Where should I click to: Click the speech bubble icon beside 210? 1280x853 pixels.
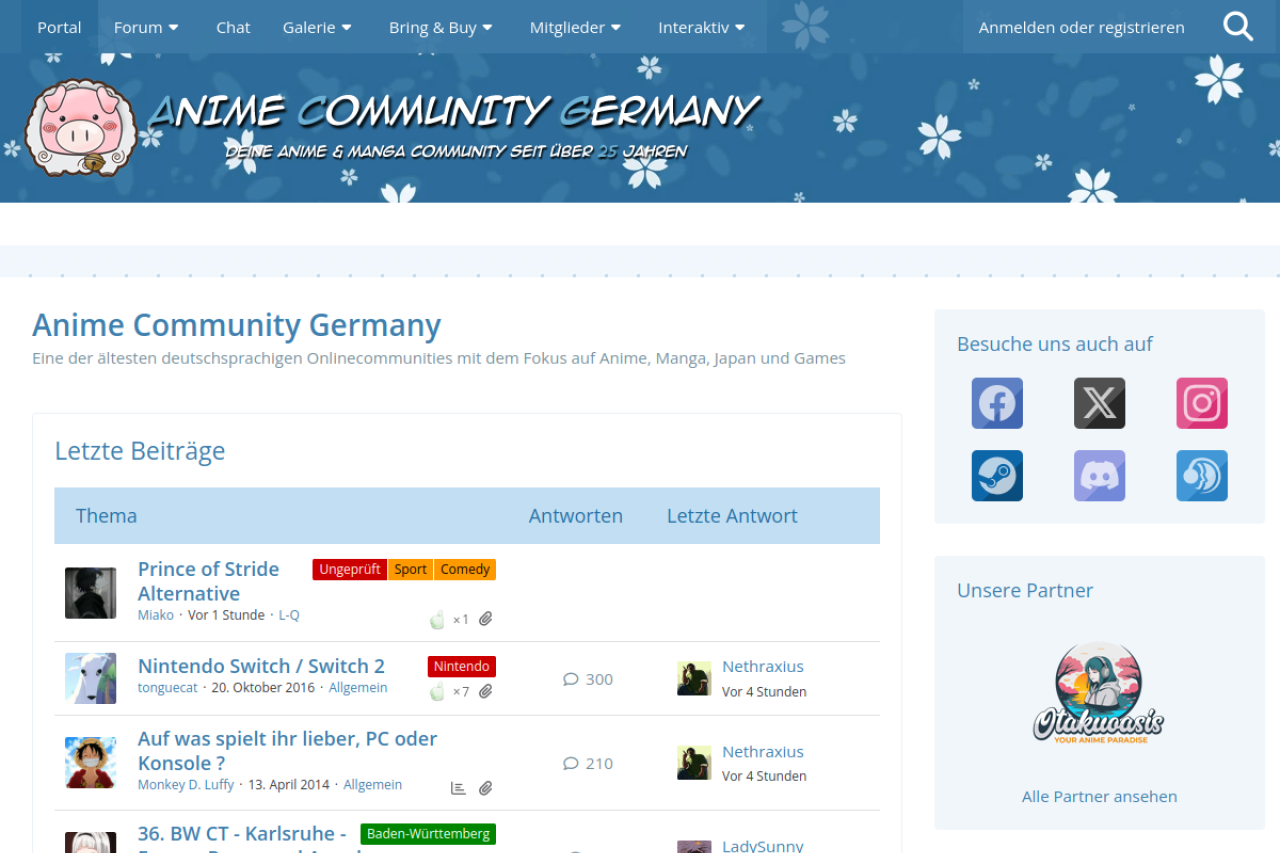(571, 763)
